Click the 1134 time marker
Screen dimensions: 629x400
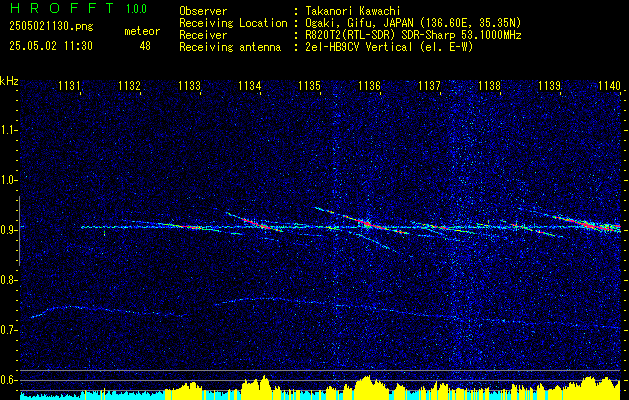click(x=250, y=85)
